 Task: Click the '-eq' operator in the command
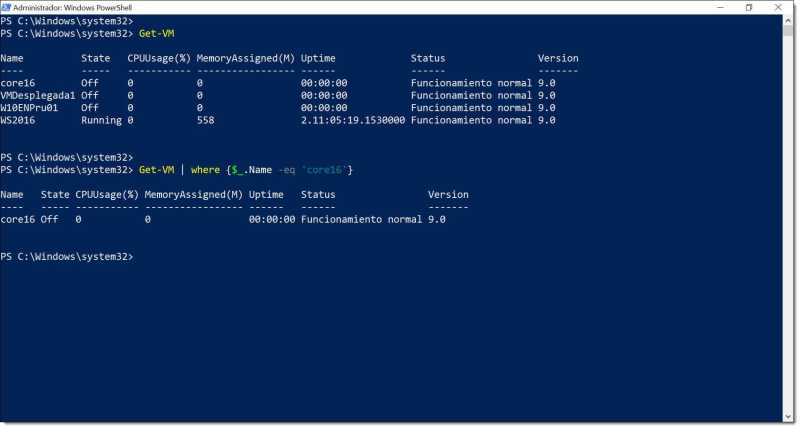287,170
